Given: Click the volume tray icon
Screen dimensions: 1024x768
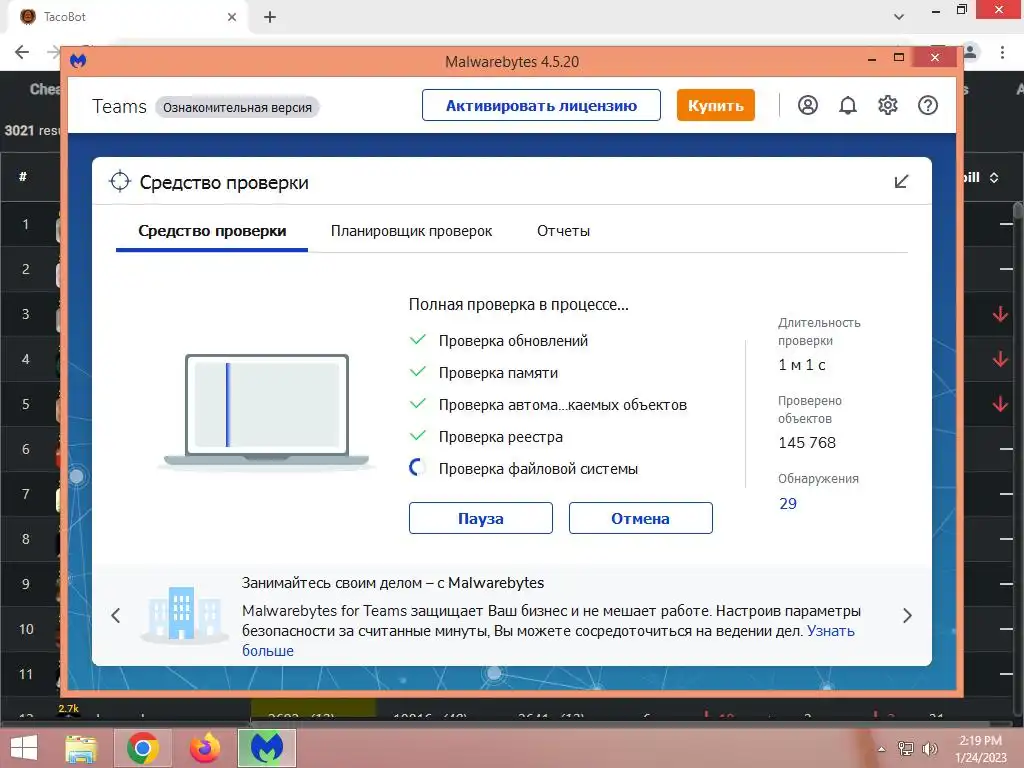Looking at the screenshot, I should (929, 749).
